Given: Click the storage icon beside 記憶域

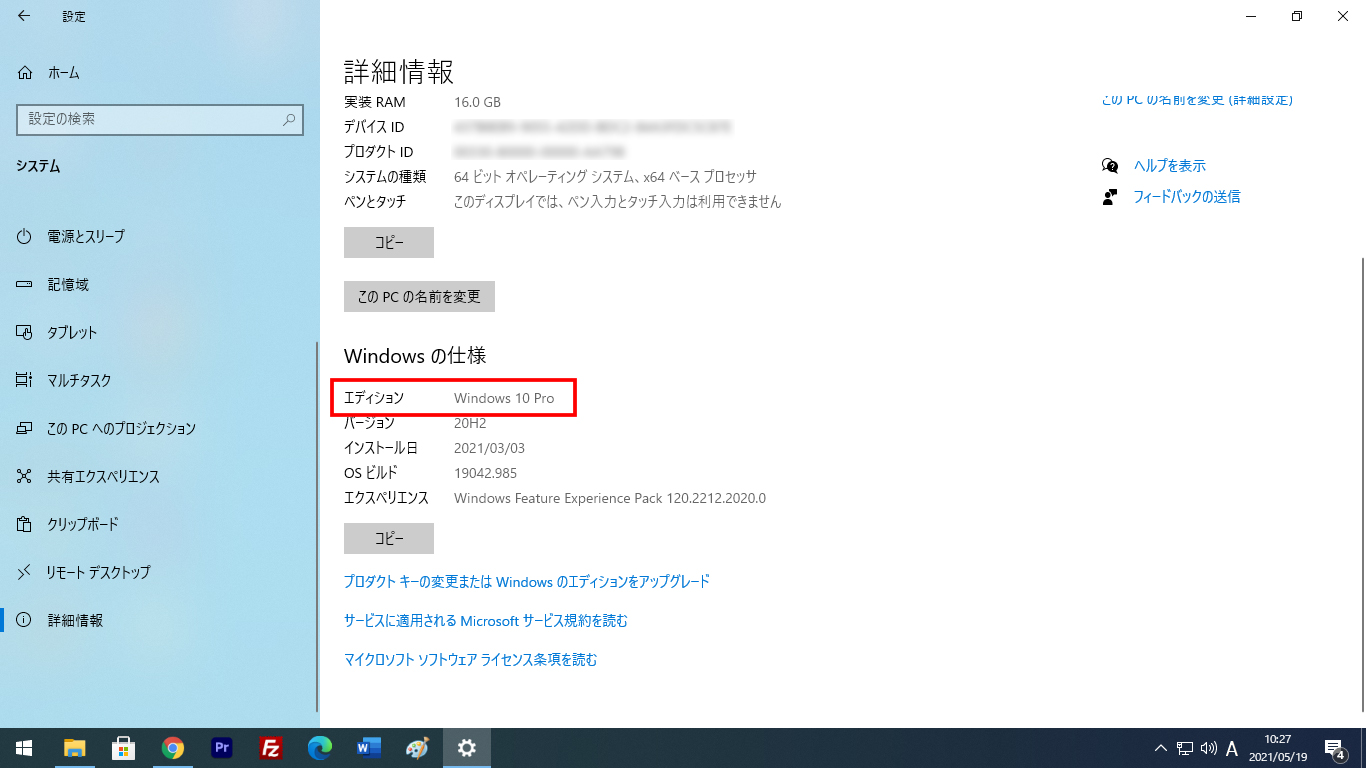Looking at the screenshot, I should click(25, 285).
